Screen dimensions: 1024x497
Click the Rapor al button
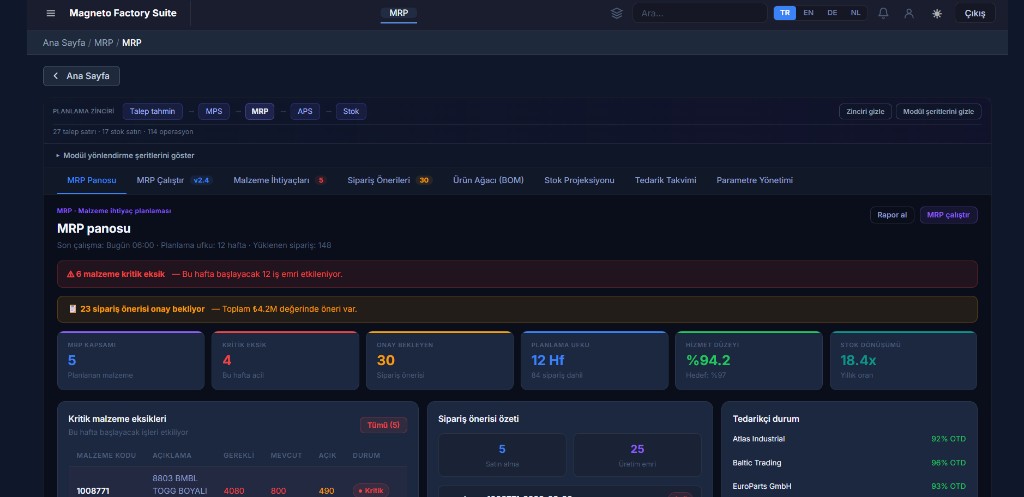tap(891, 215)
